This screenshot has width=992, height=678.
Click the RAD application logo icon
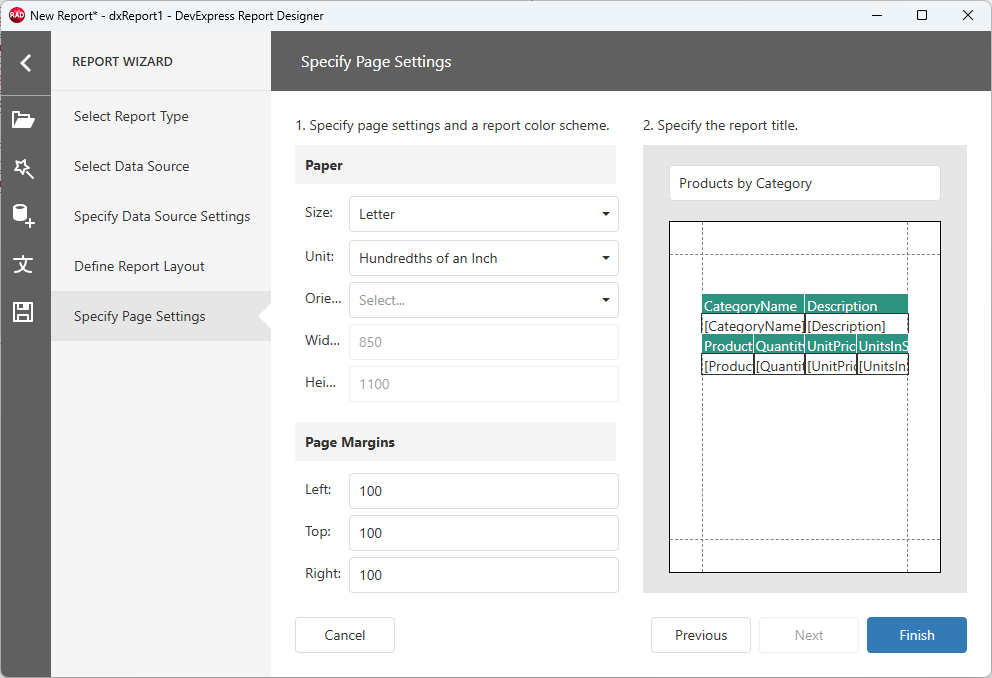(x=16, y=15)
